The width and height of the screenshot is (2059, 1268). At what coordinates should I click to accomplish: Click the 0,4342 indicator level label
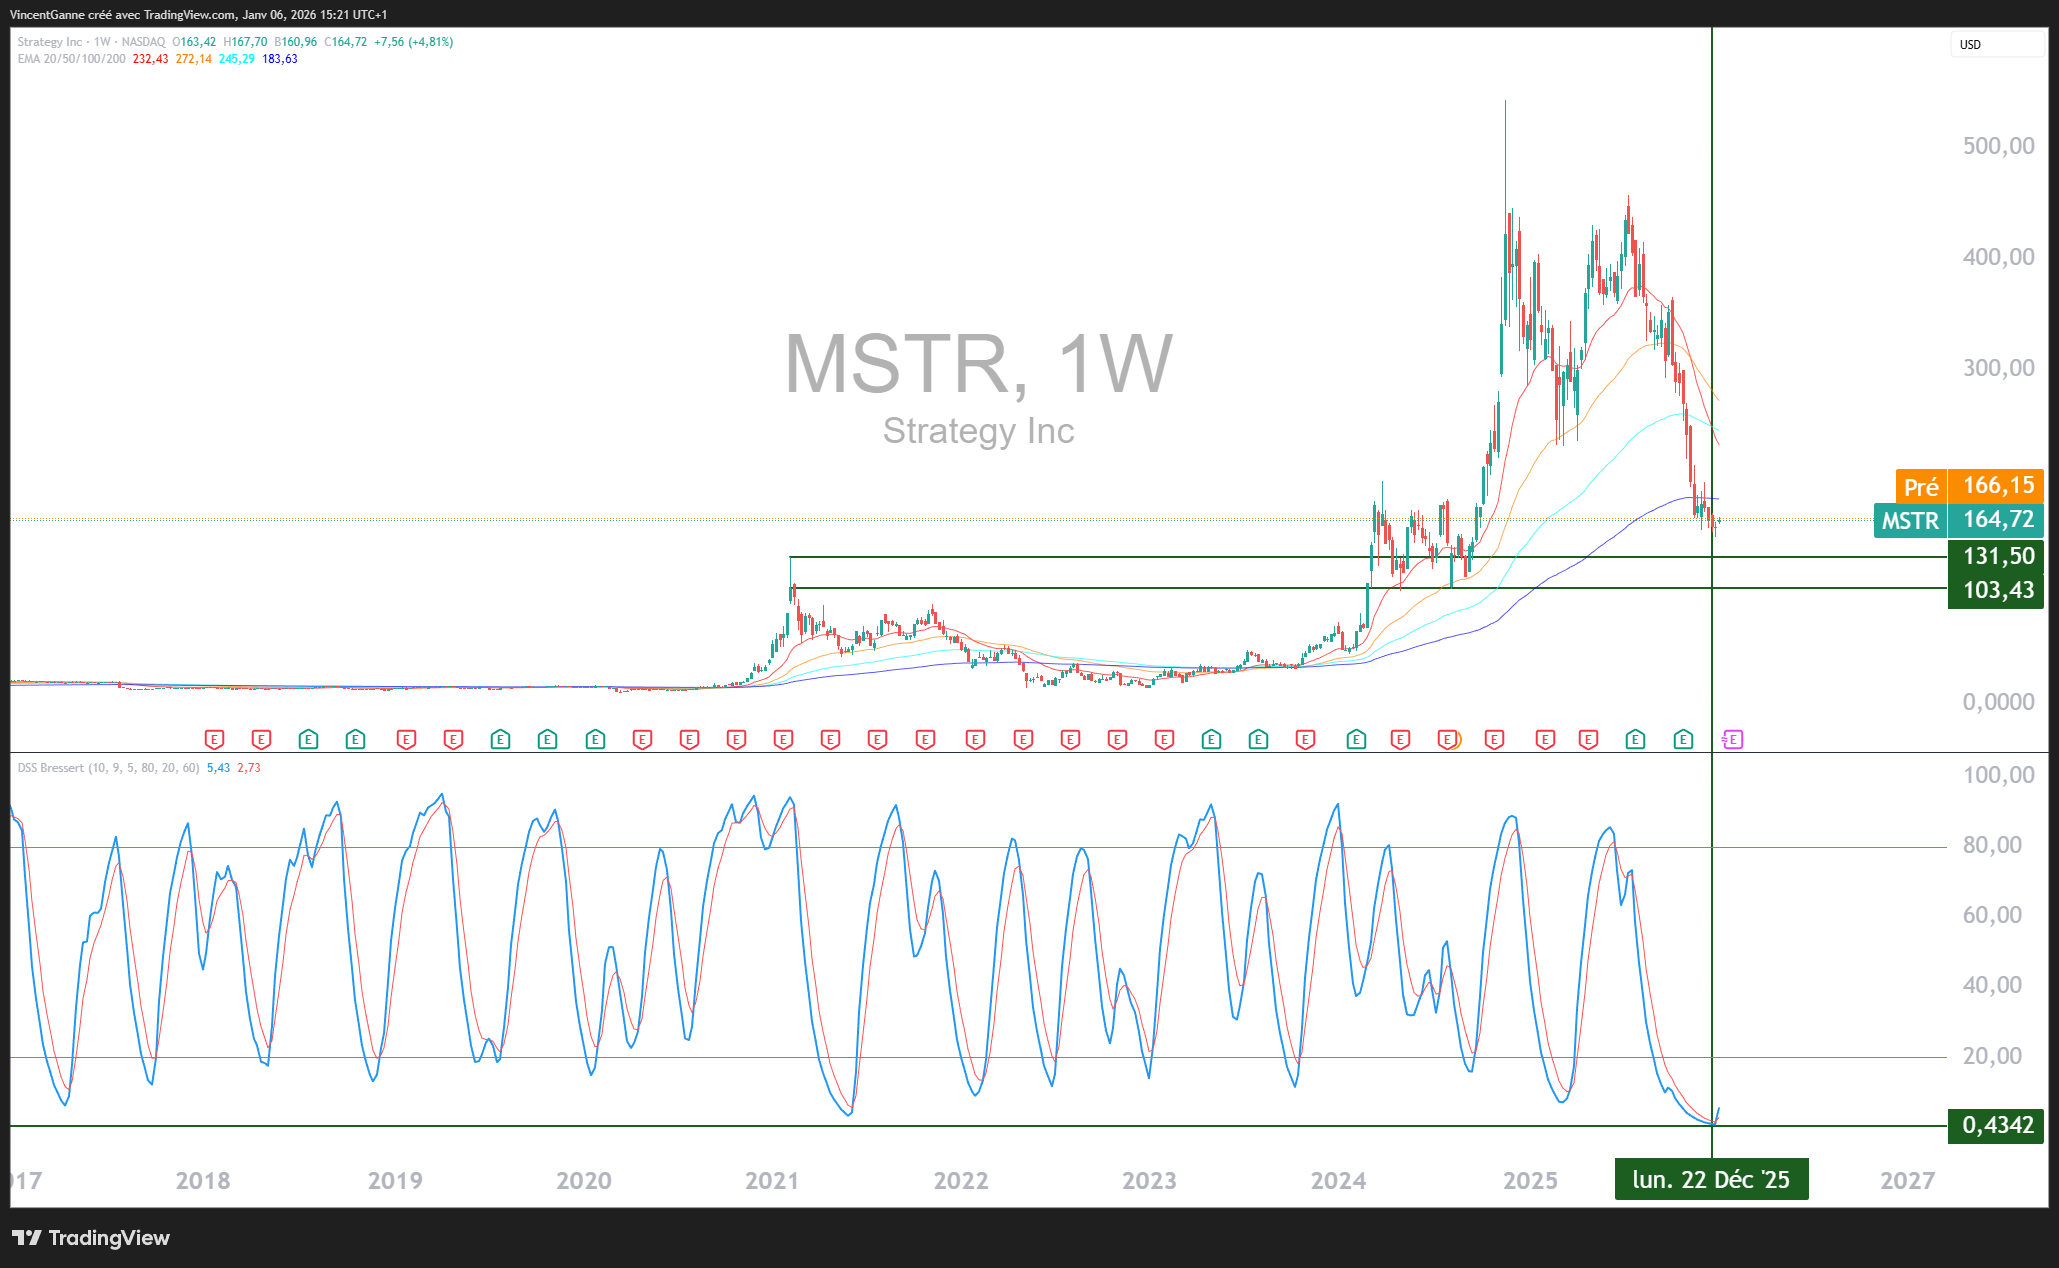pos(1996,1126)
